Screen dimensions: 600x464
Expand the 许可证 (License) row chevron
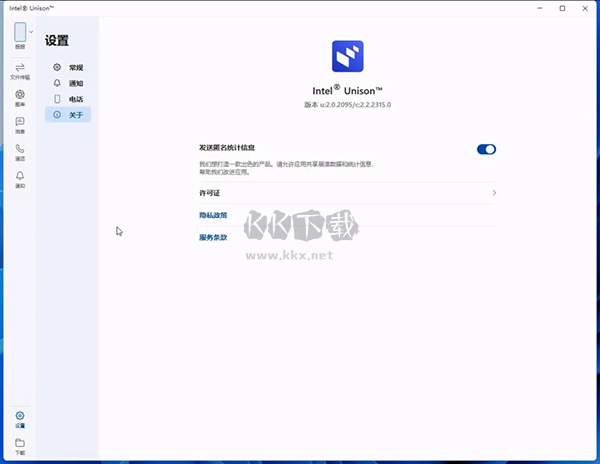[x=494, y=193]
